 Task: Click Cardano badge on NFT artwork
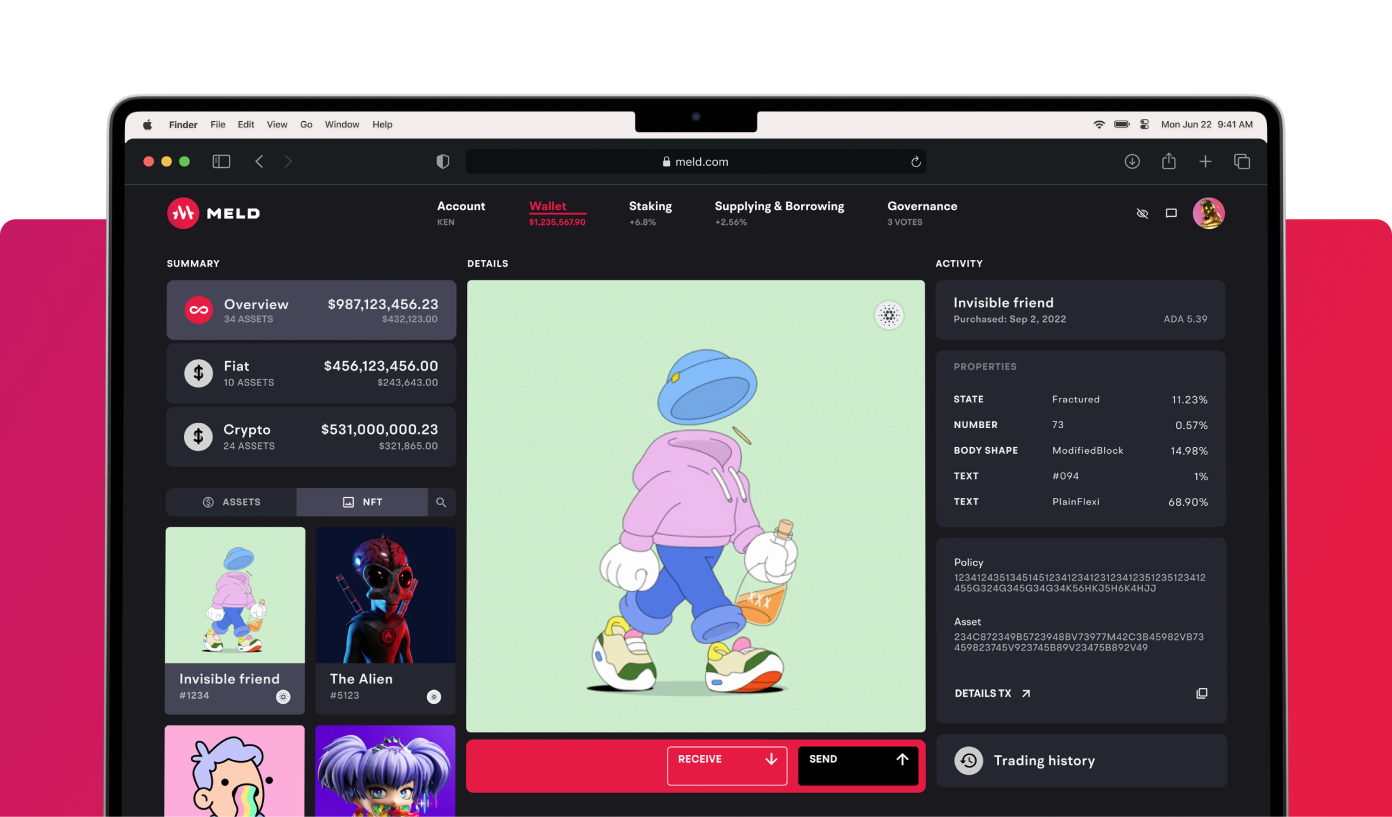pyautogui.click(x=889, y=316)
